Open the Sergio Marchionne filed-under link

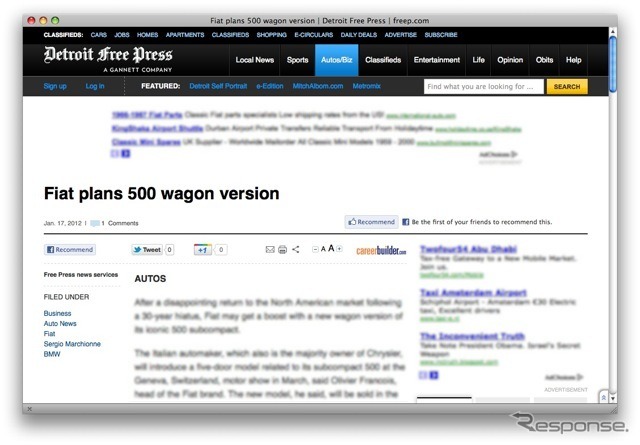point(72,344)
